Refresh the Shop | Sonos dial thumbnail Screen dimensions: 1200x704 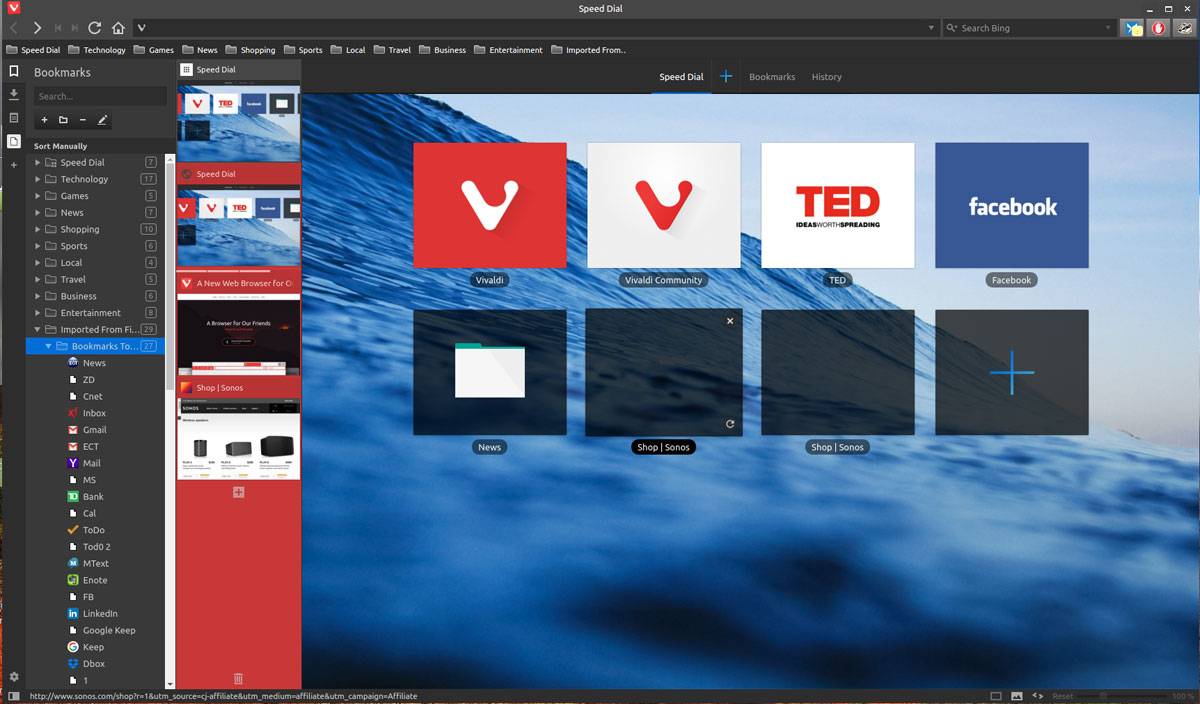tap(730, 424)
